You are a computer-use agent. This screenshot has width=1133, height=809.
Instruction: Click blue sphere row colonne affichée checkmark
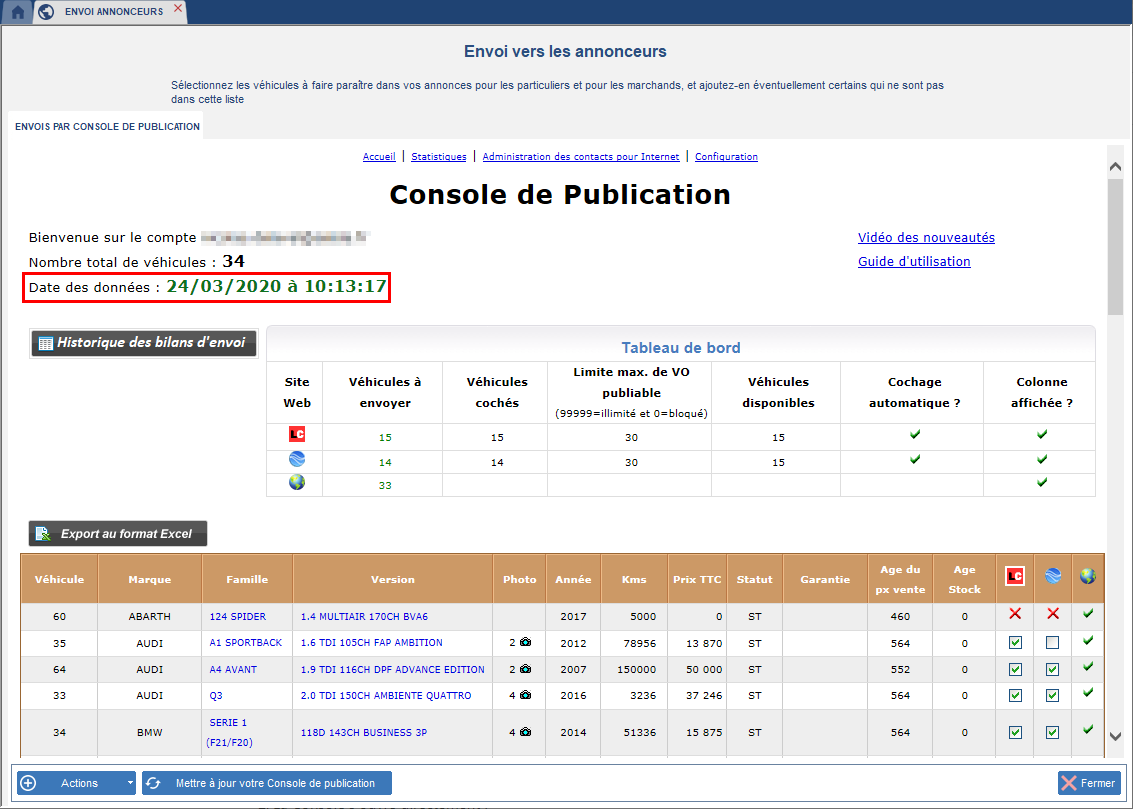1042,459
